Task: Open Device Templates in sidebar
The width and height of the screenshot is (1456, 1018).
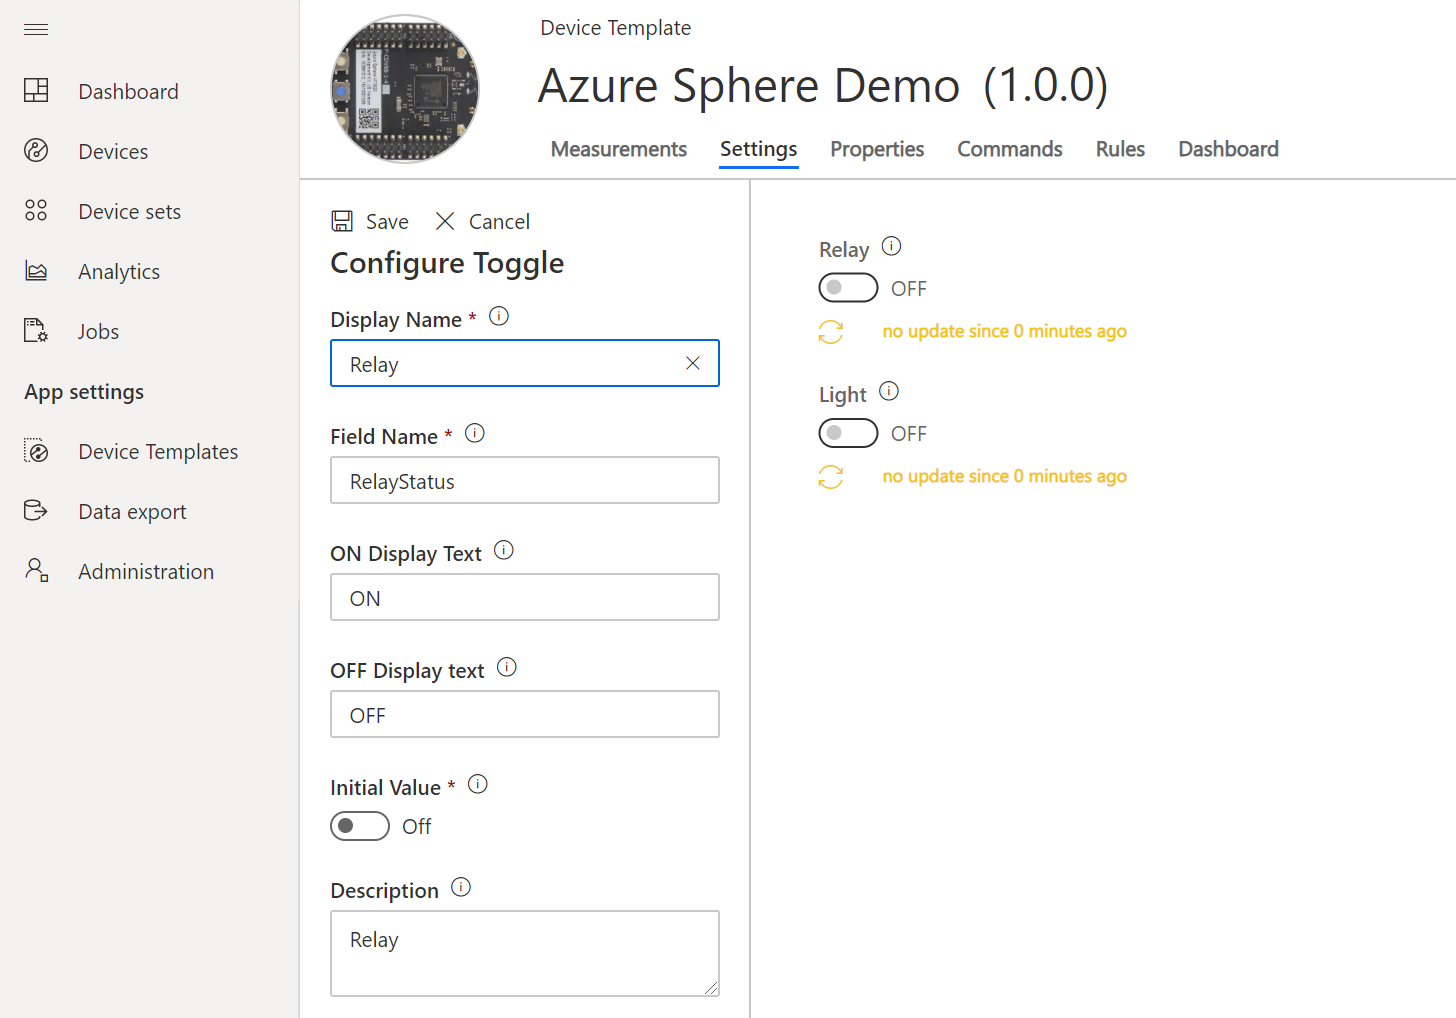Action: pos(158,452)
